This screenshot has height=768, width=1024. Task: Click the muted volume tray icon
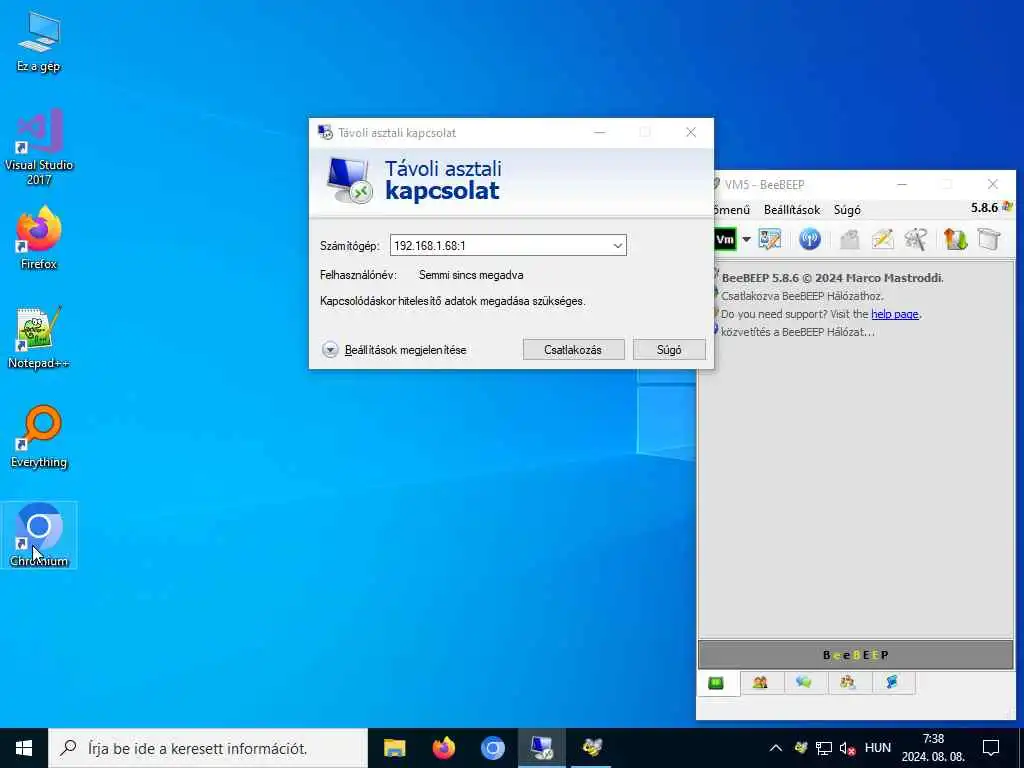point(848,748)
